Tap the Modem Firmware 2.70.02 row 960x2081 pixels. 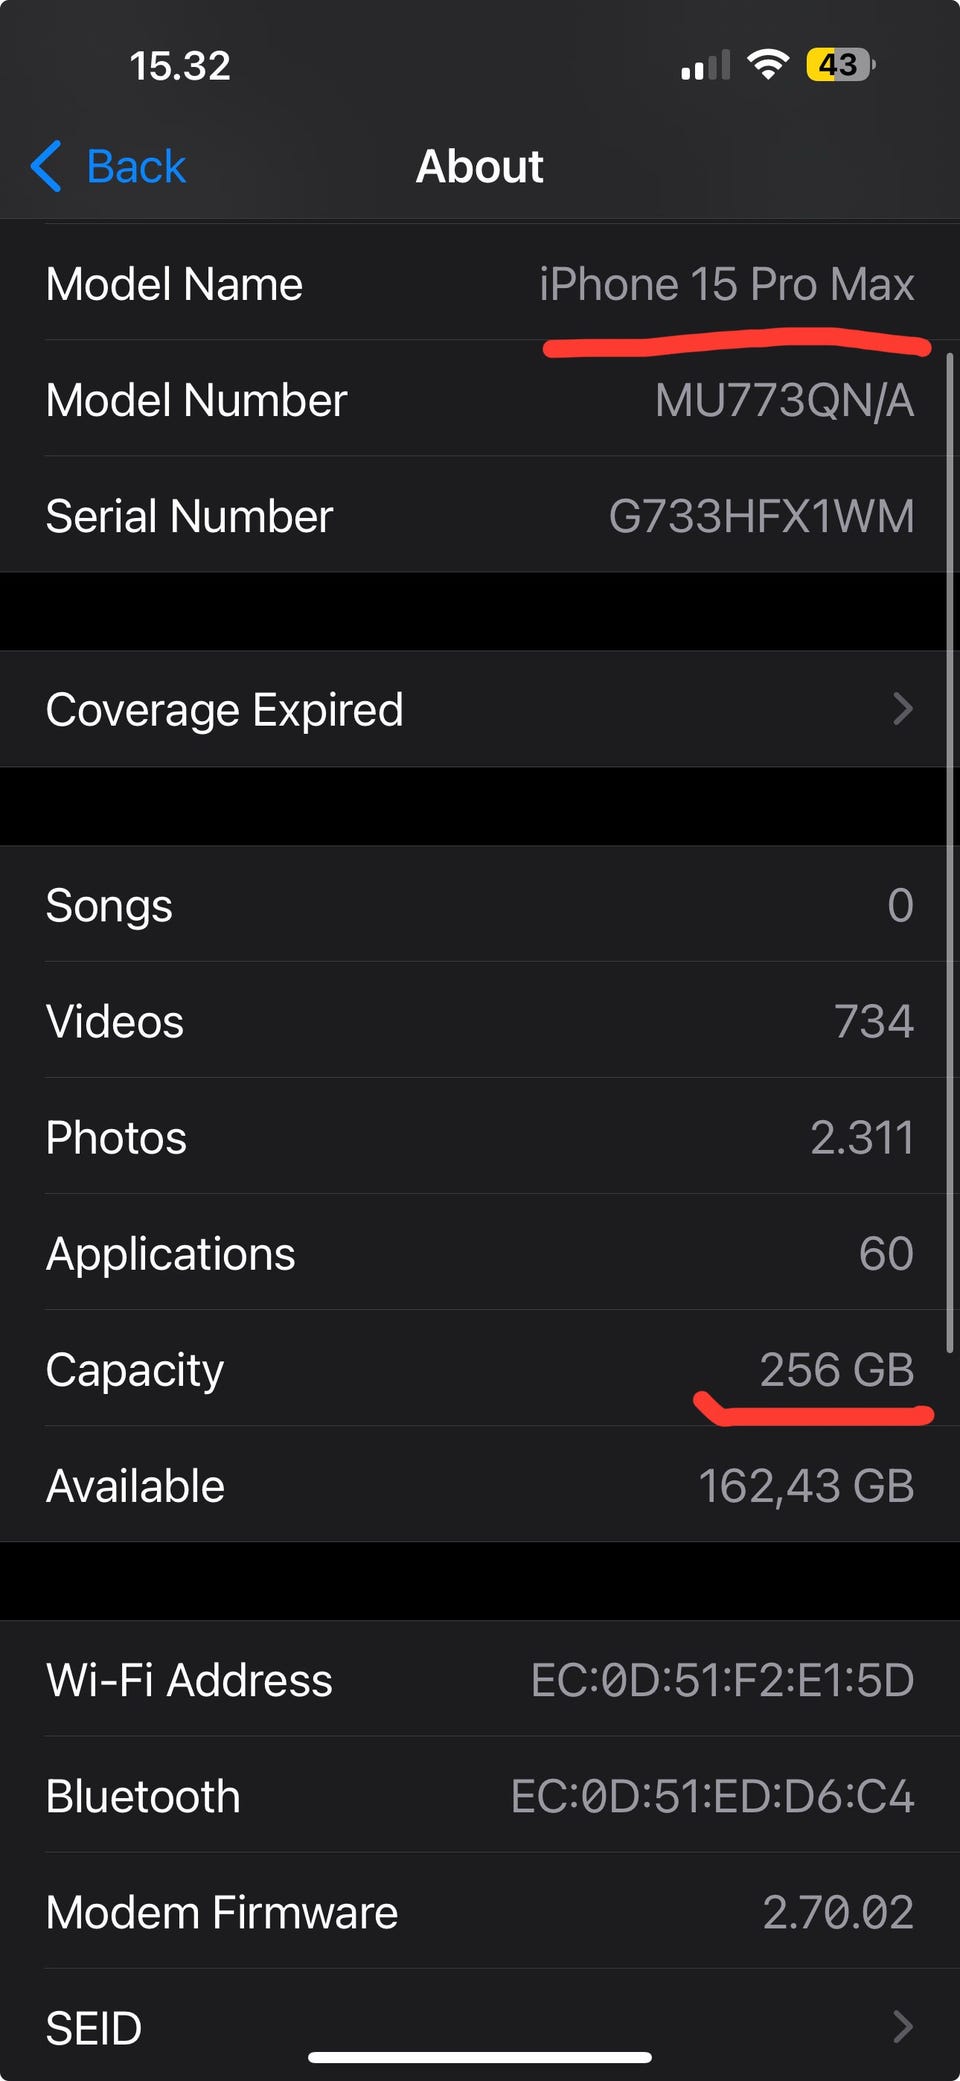[x=480, y=1912]
